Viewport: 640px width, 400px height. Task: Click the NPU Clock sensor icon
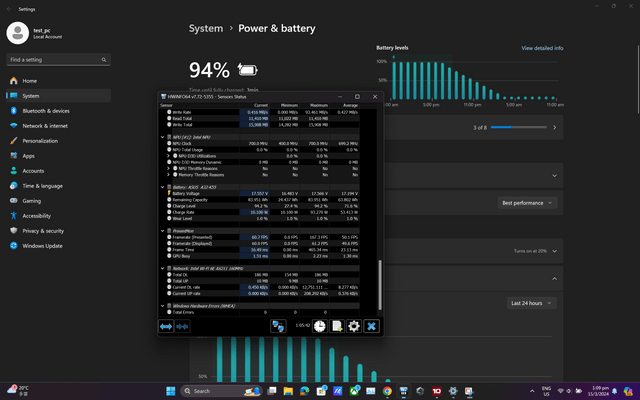tap(169, 143)
